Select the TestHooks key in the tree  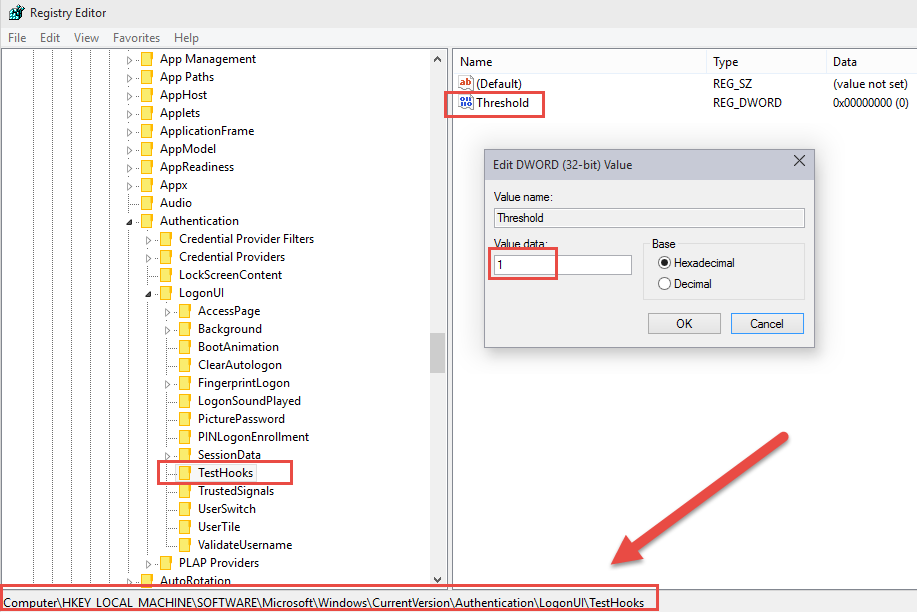tap(226, 473)
